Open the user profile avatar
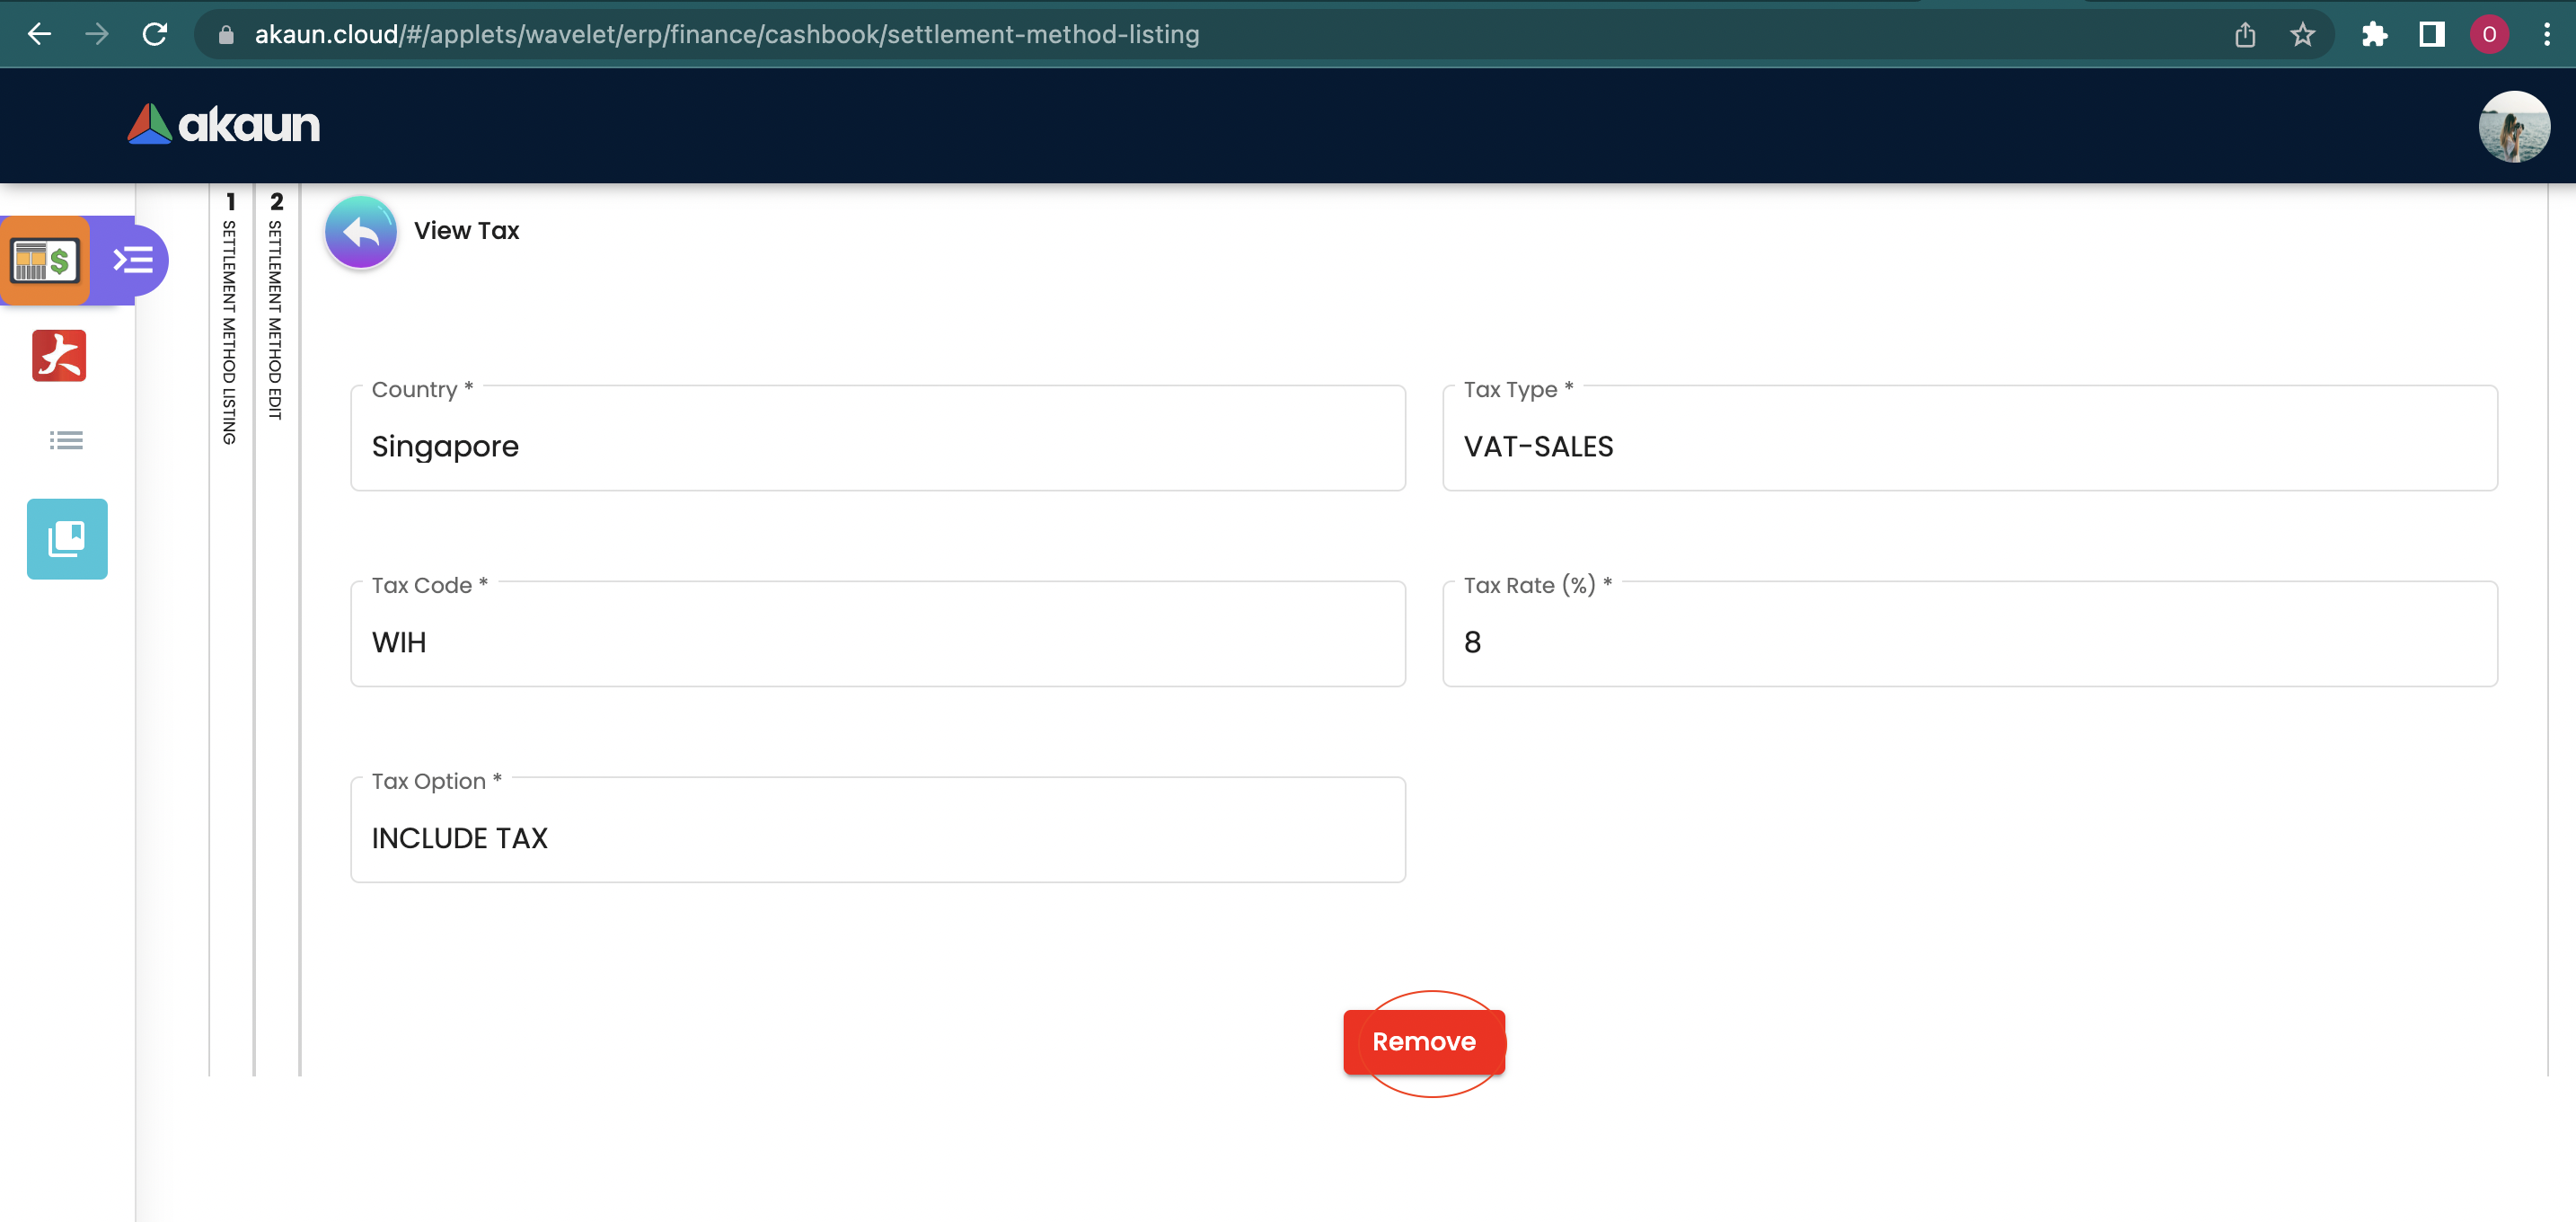The image size is (2576, 1222). point(2513,126)
